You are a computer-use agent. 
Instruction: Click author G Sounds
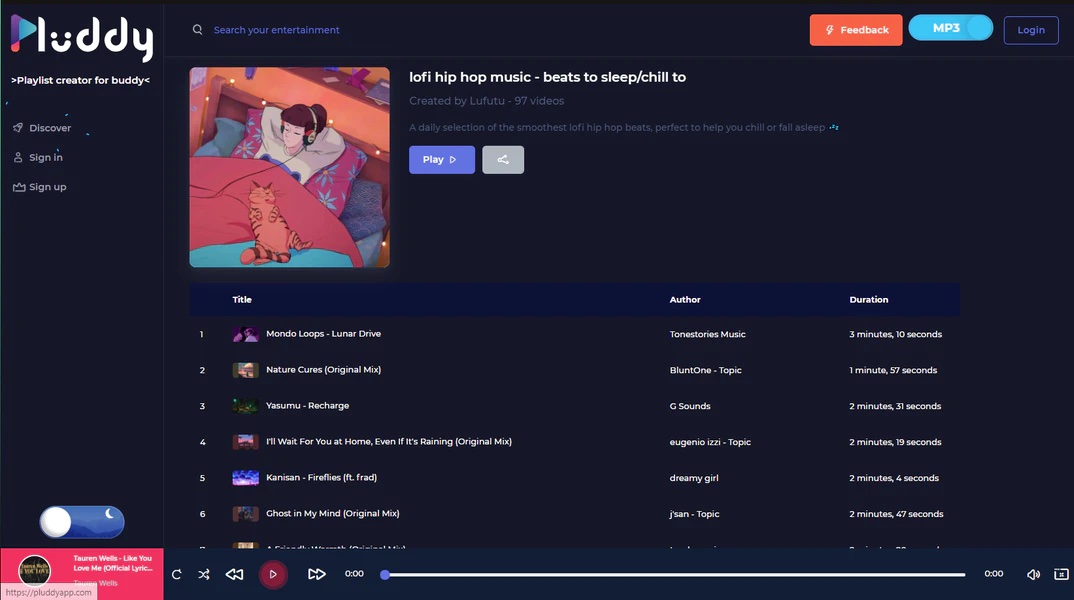click(x=690, y=406)
